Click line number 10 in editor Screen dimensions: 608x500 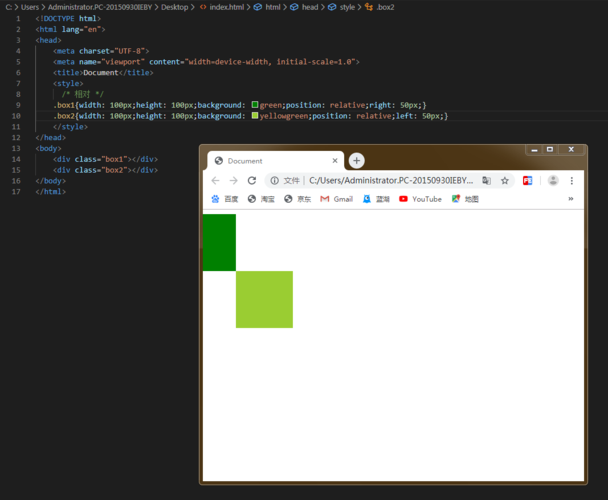[x=16, y=116]
